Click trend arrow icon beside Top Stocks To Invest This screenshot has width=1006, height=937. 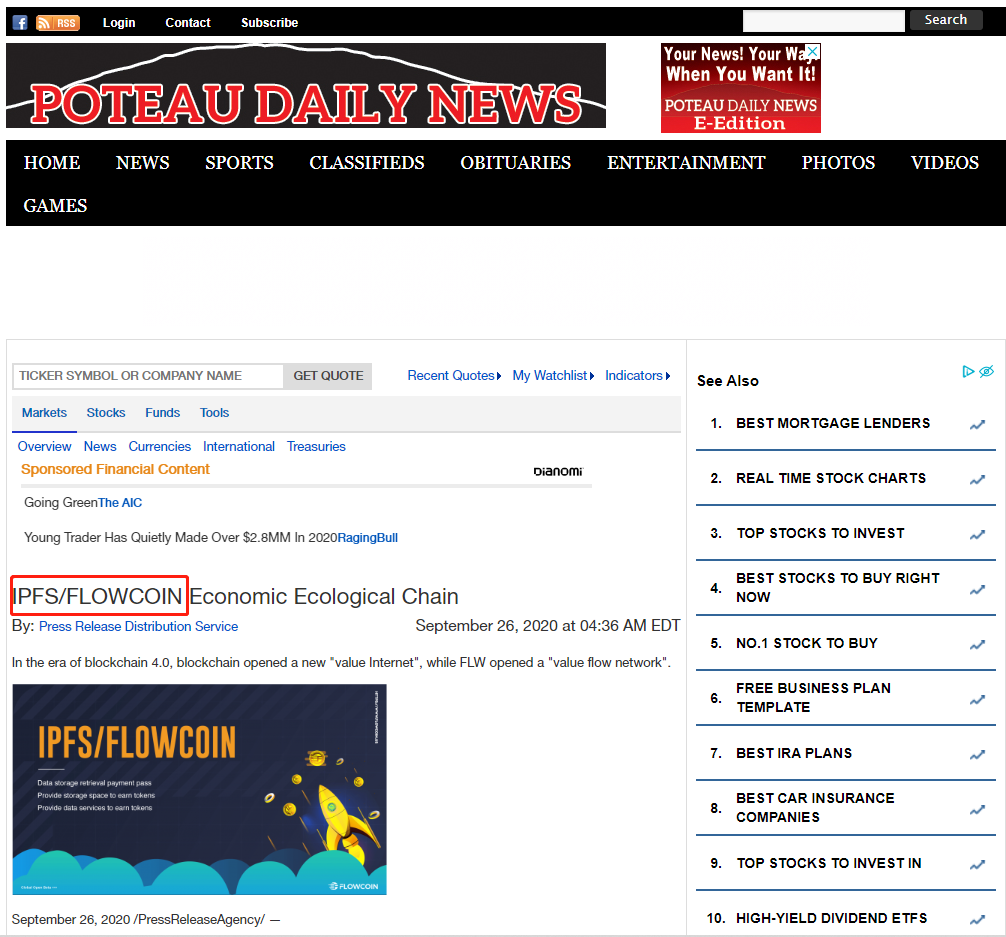(977, 535)
